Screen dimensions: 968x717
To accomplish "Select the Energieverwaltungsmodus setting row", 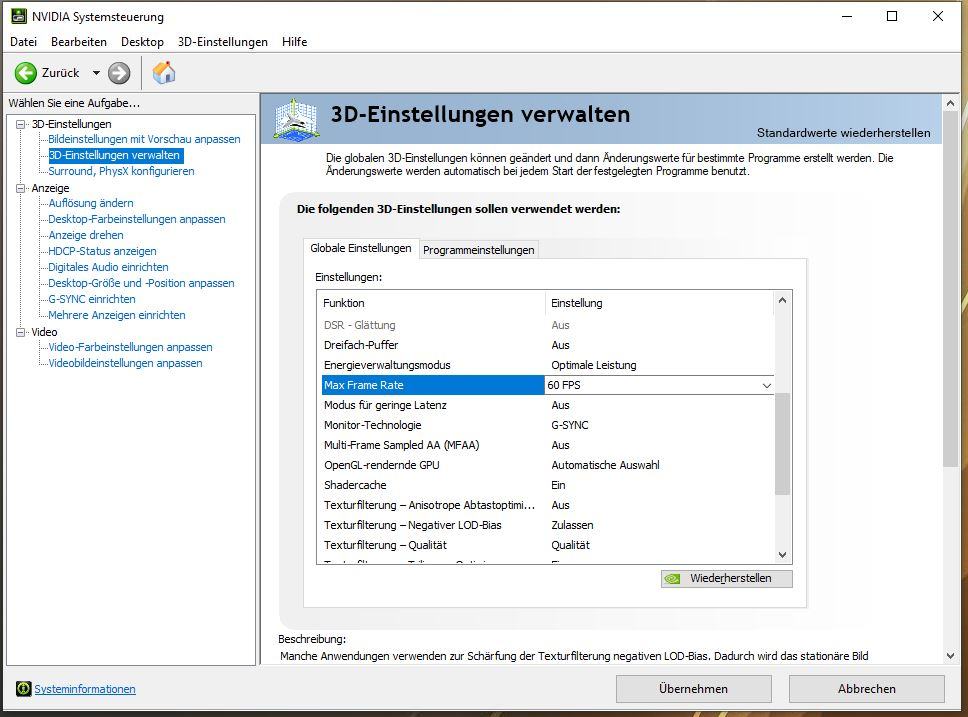I will point(548,365).
